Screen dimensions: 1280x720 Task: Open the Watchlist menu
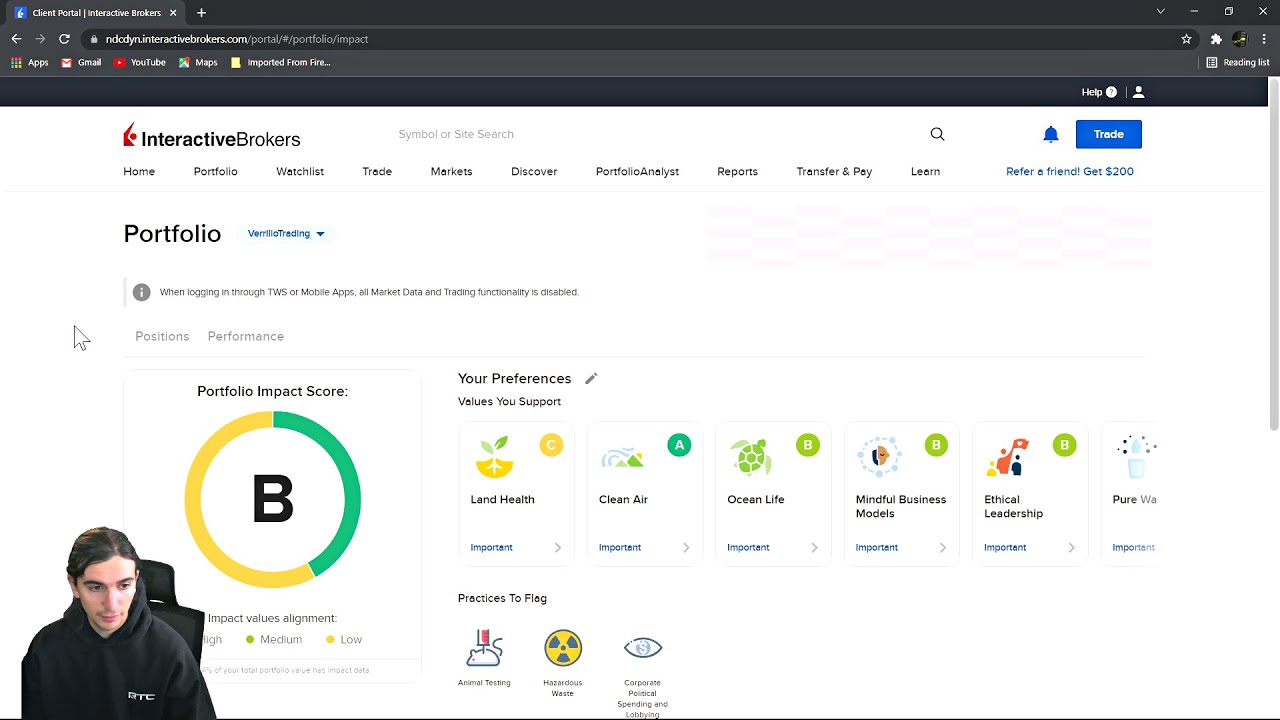pos(300,171)
